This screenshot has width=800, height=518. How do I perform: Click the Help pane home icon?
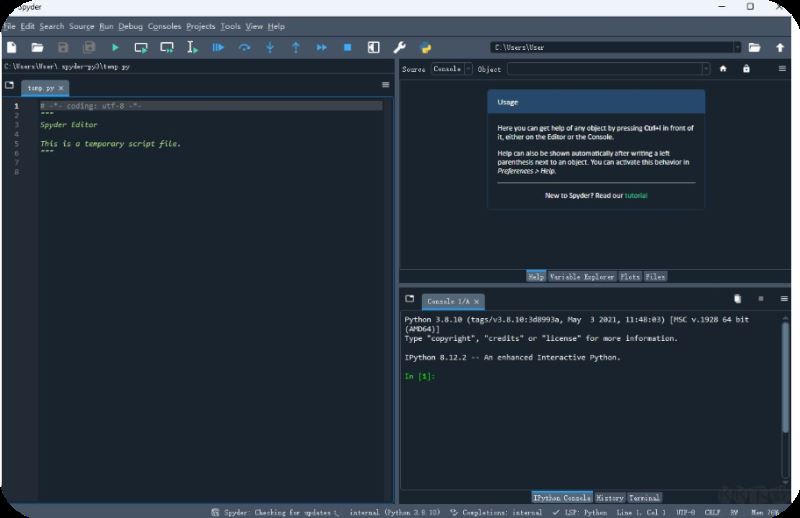pos(723,69)
